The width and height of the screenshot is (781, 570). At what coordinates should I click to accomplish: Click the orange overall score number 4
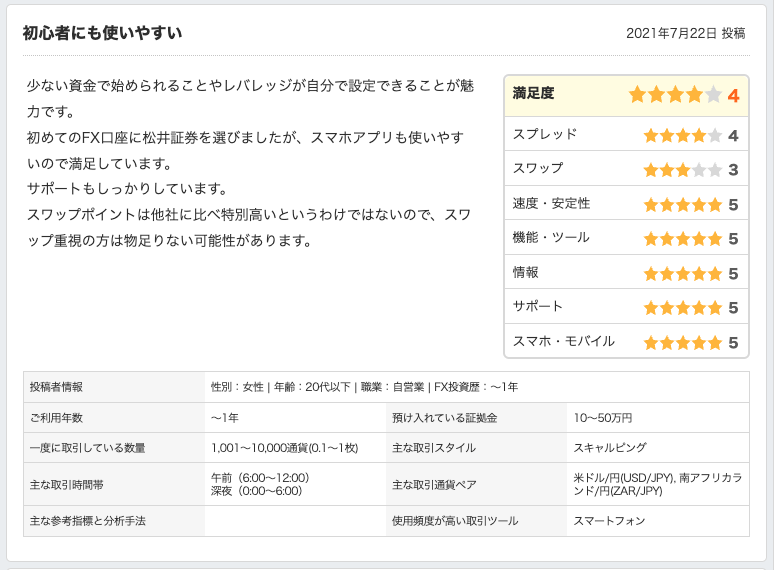[x=733, y=96]
